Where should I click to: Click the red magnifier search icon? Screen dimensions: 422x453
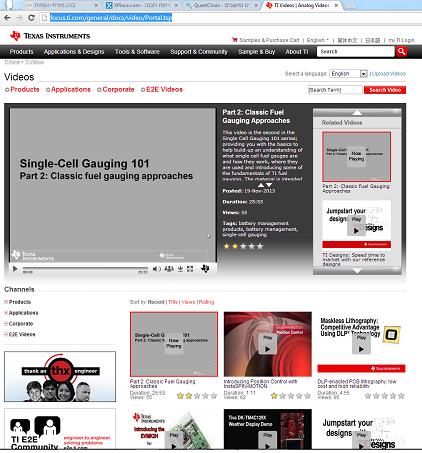click(x=401, y=51)
